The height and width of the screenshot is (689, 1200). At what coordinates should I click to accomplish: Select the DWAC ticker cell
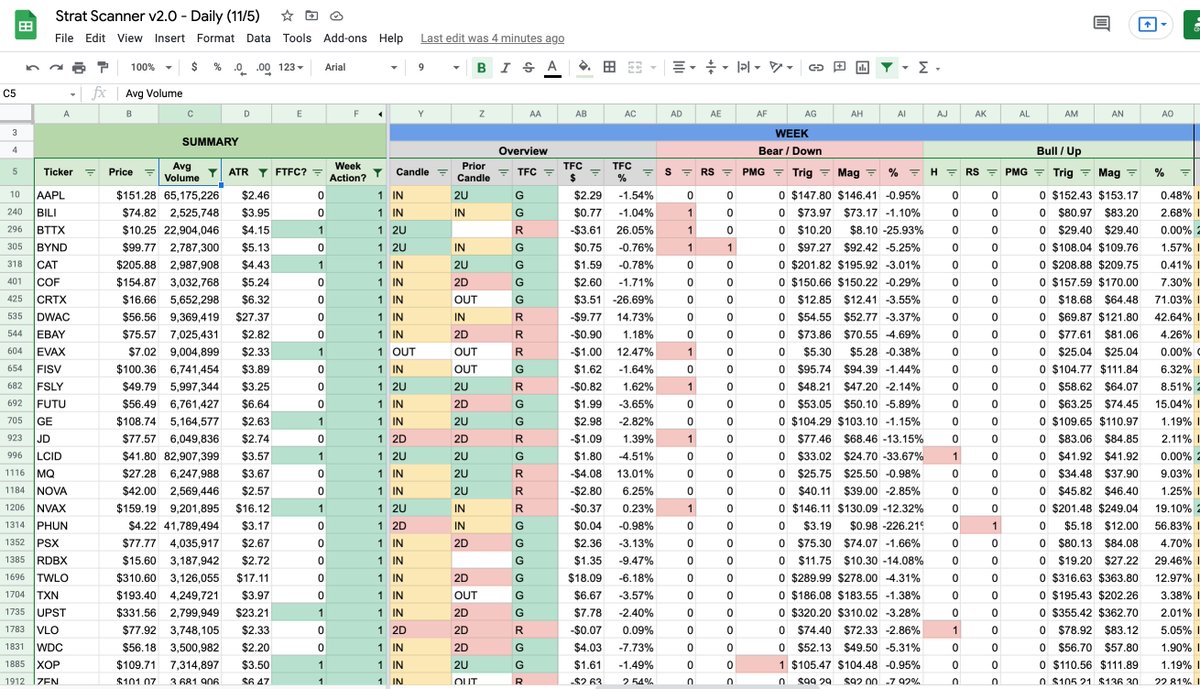click(x=66, y=317)
